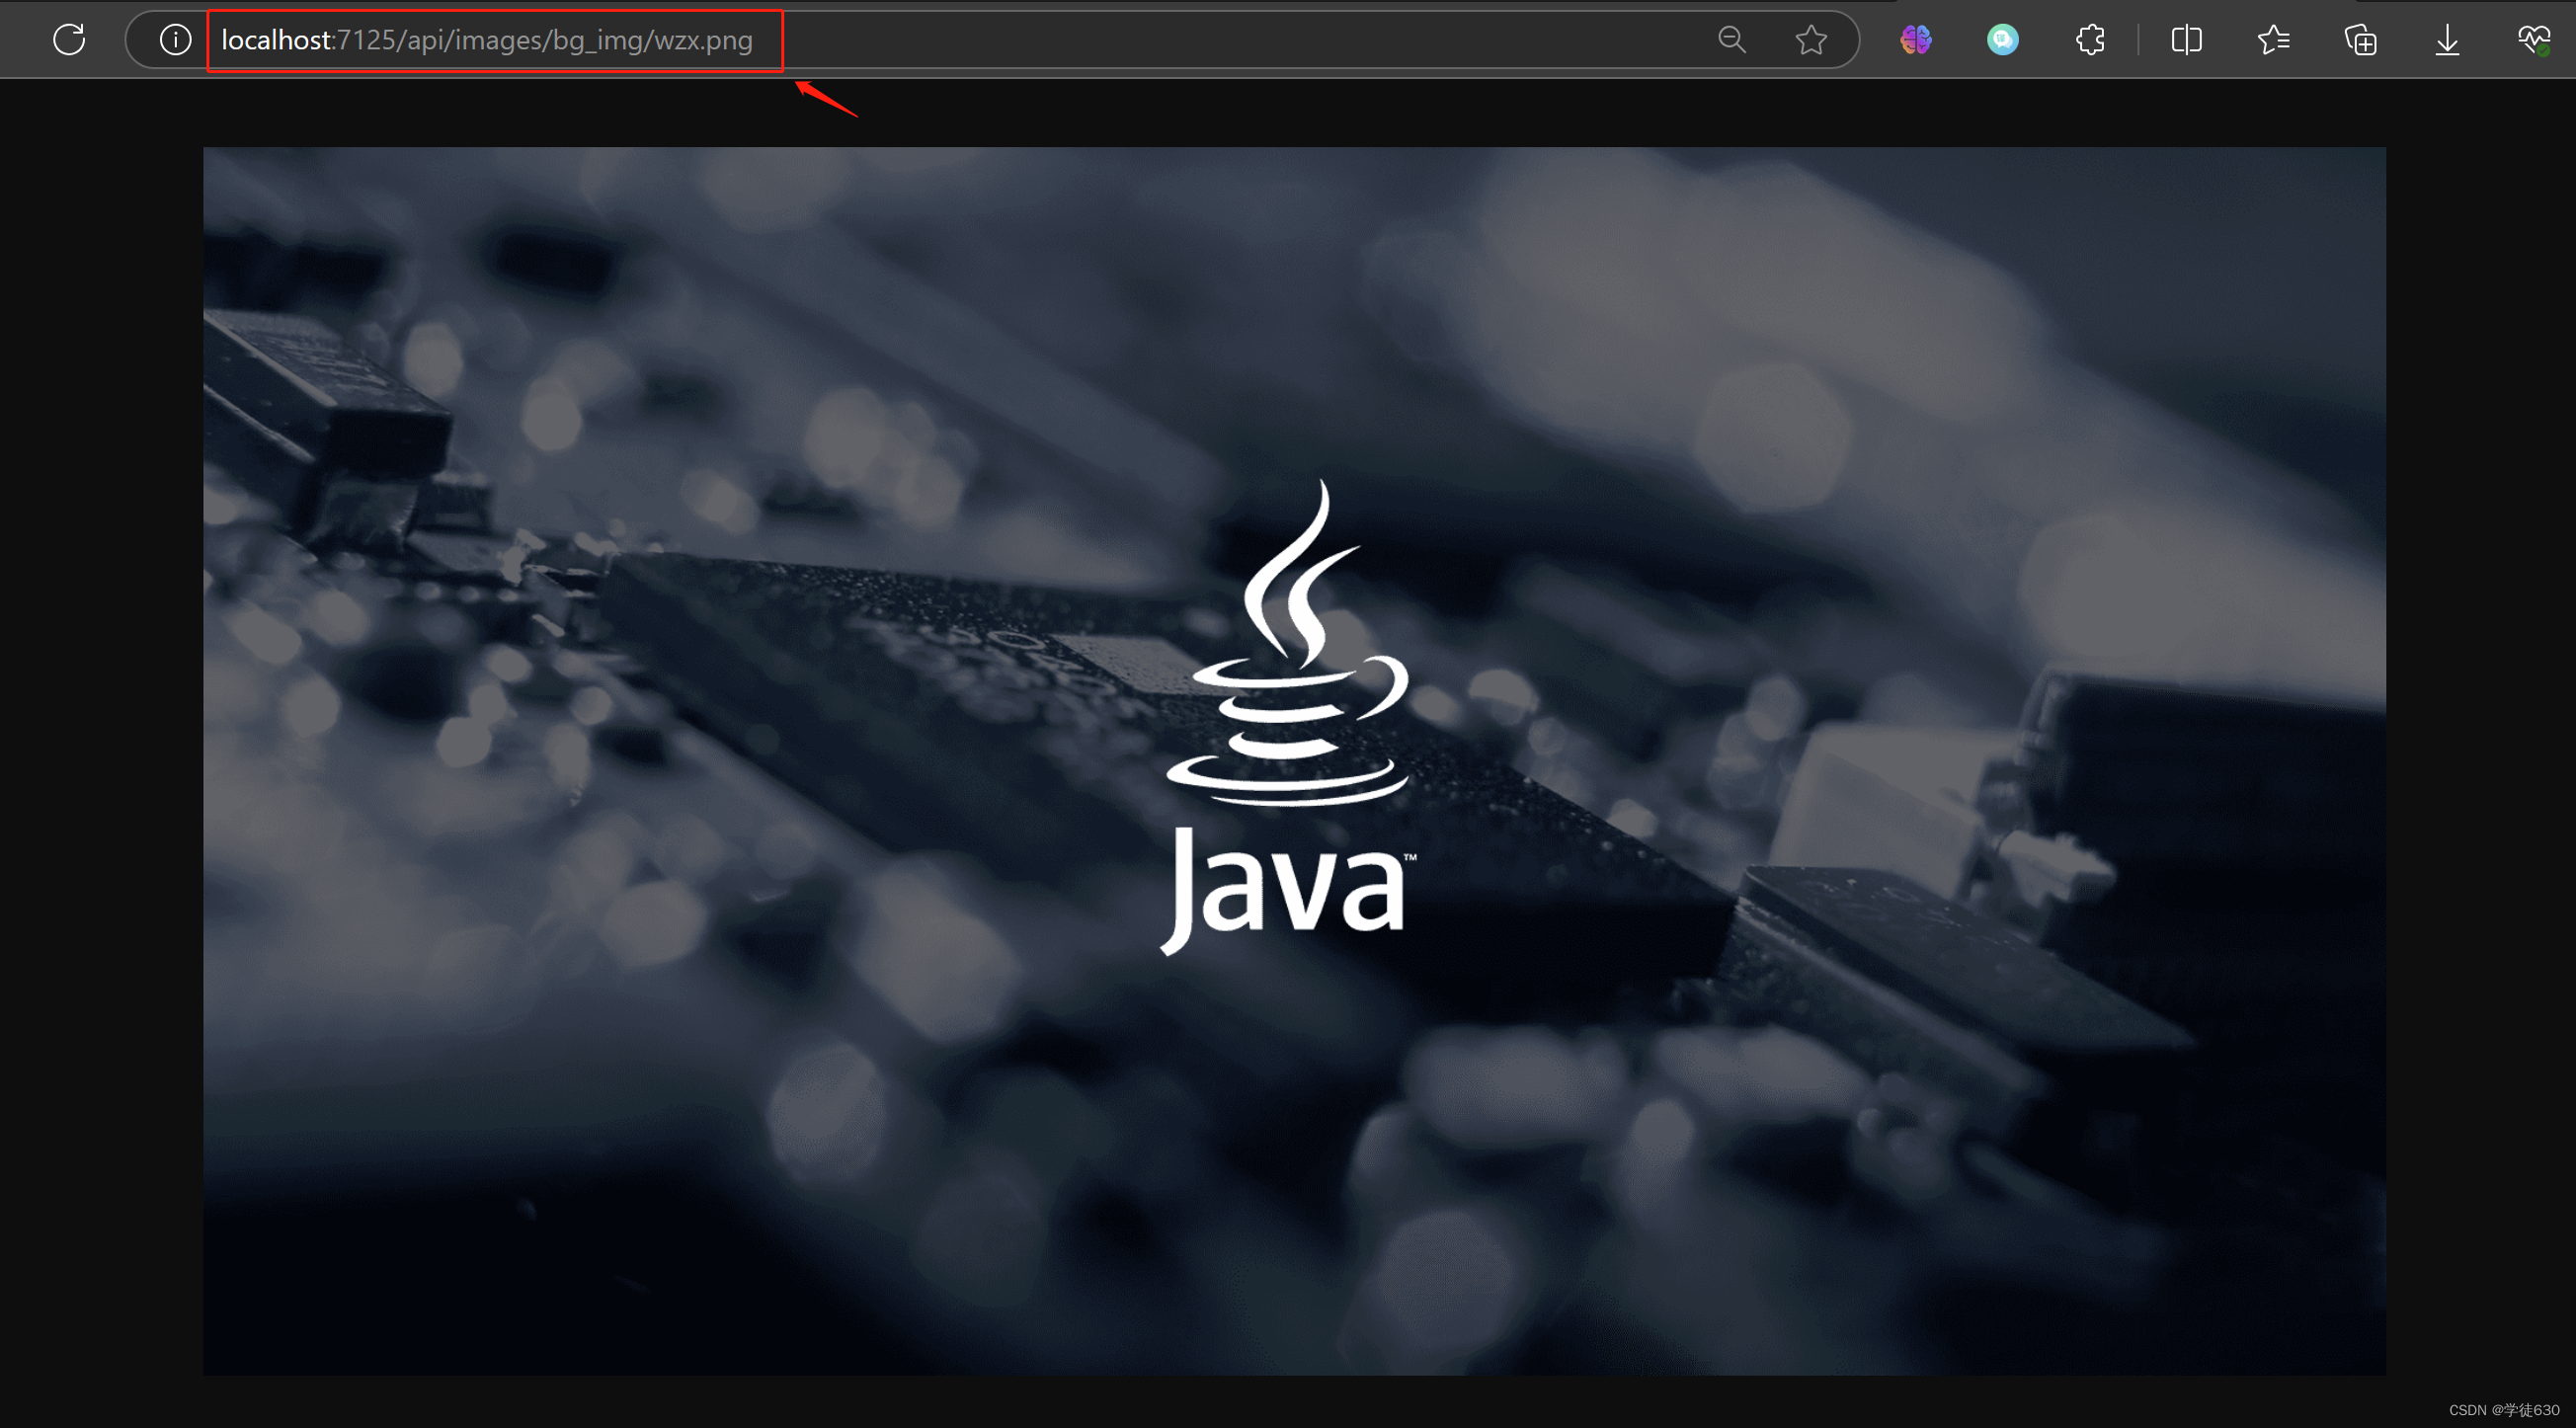Open the Extensions puzzle piece menu

(x=2090, y=40)
